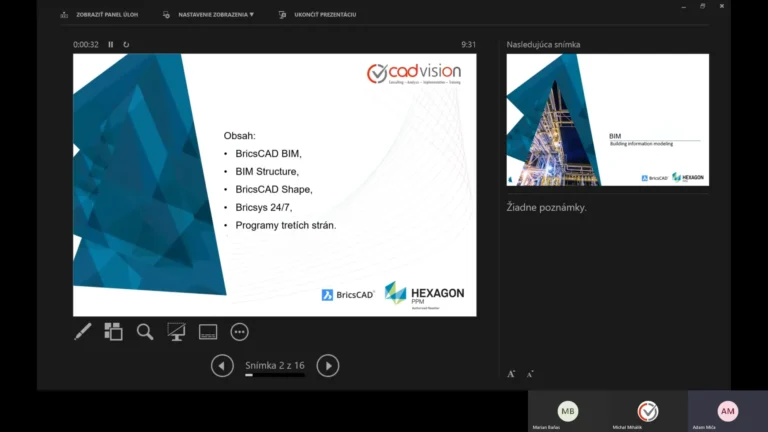768x432 pixels.
Task: Click the elapsed time 0:00:32
Action: (86, 44)
